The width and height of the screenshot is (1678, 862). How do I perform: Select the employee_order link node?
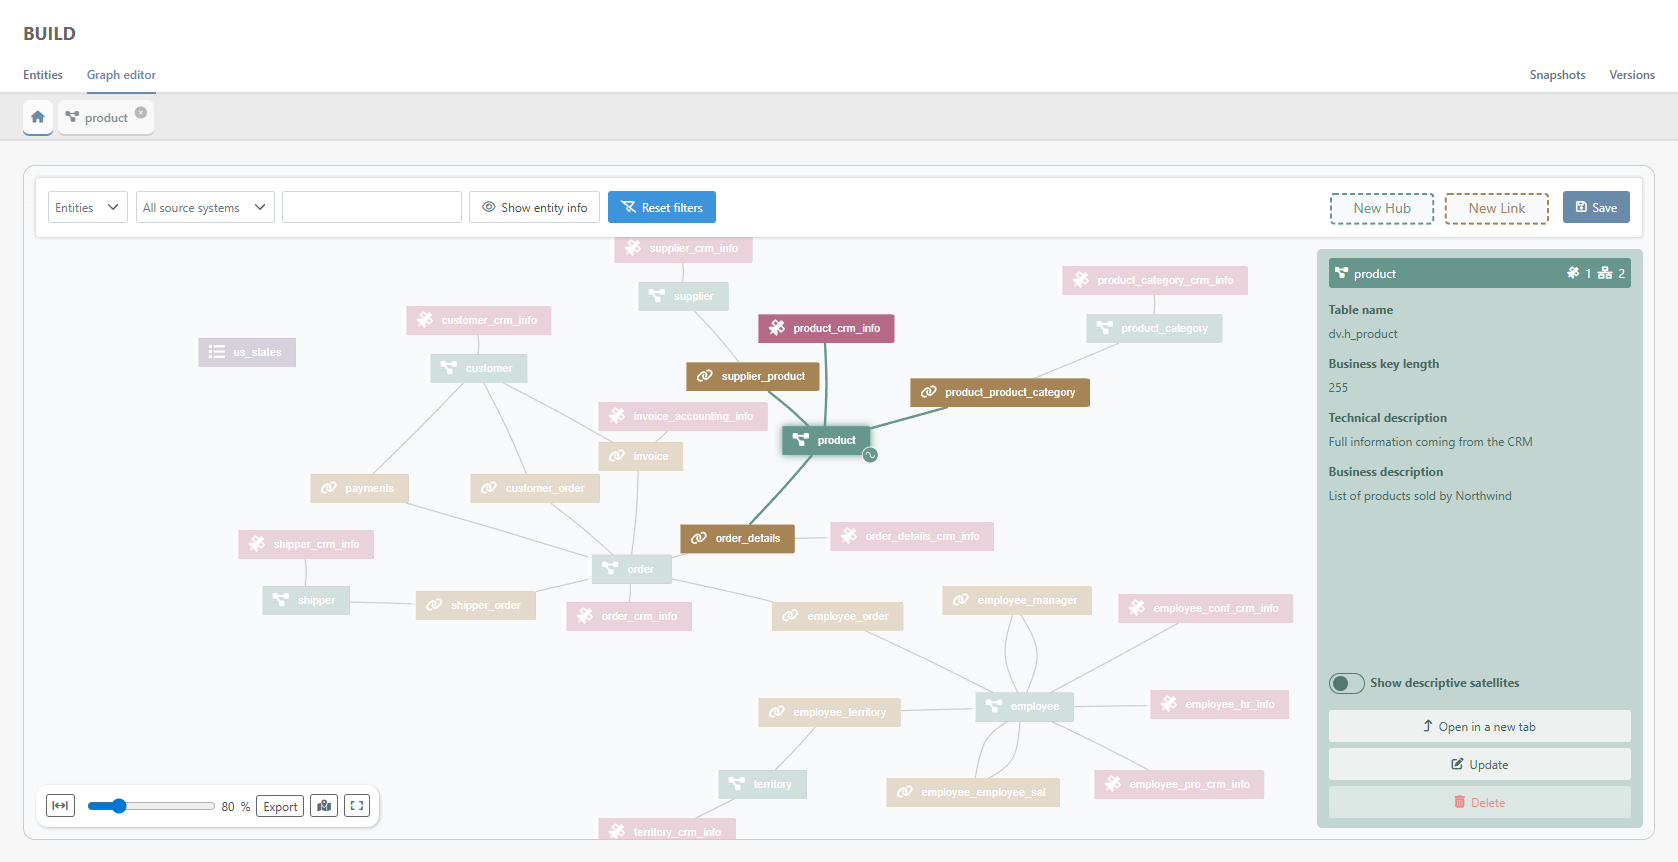[x=838, y=616]
